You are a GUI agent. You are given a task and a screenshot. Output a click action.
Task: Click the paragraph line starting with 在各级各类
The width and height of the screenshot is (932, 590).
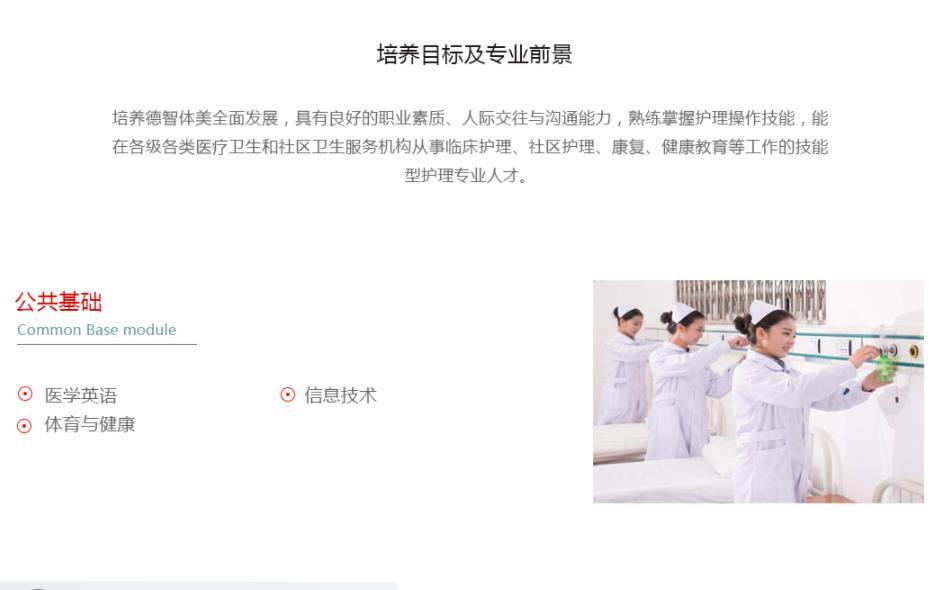tap(470, 147)
